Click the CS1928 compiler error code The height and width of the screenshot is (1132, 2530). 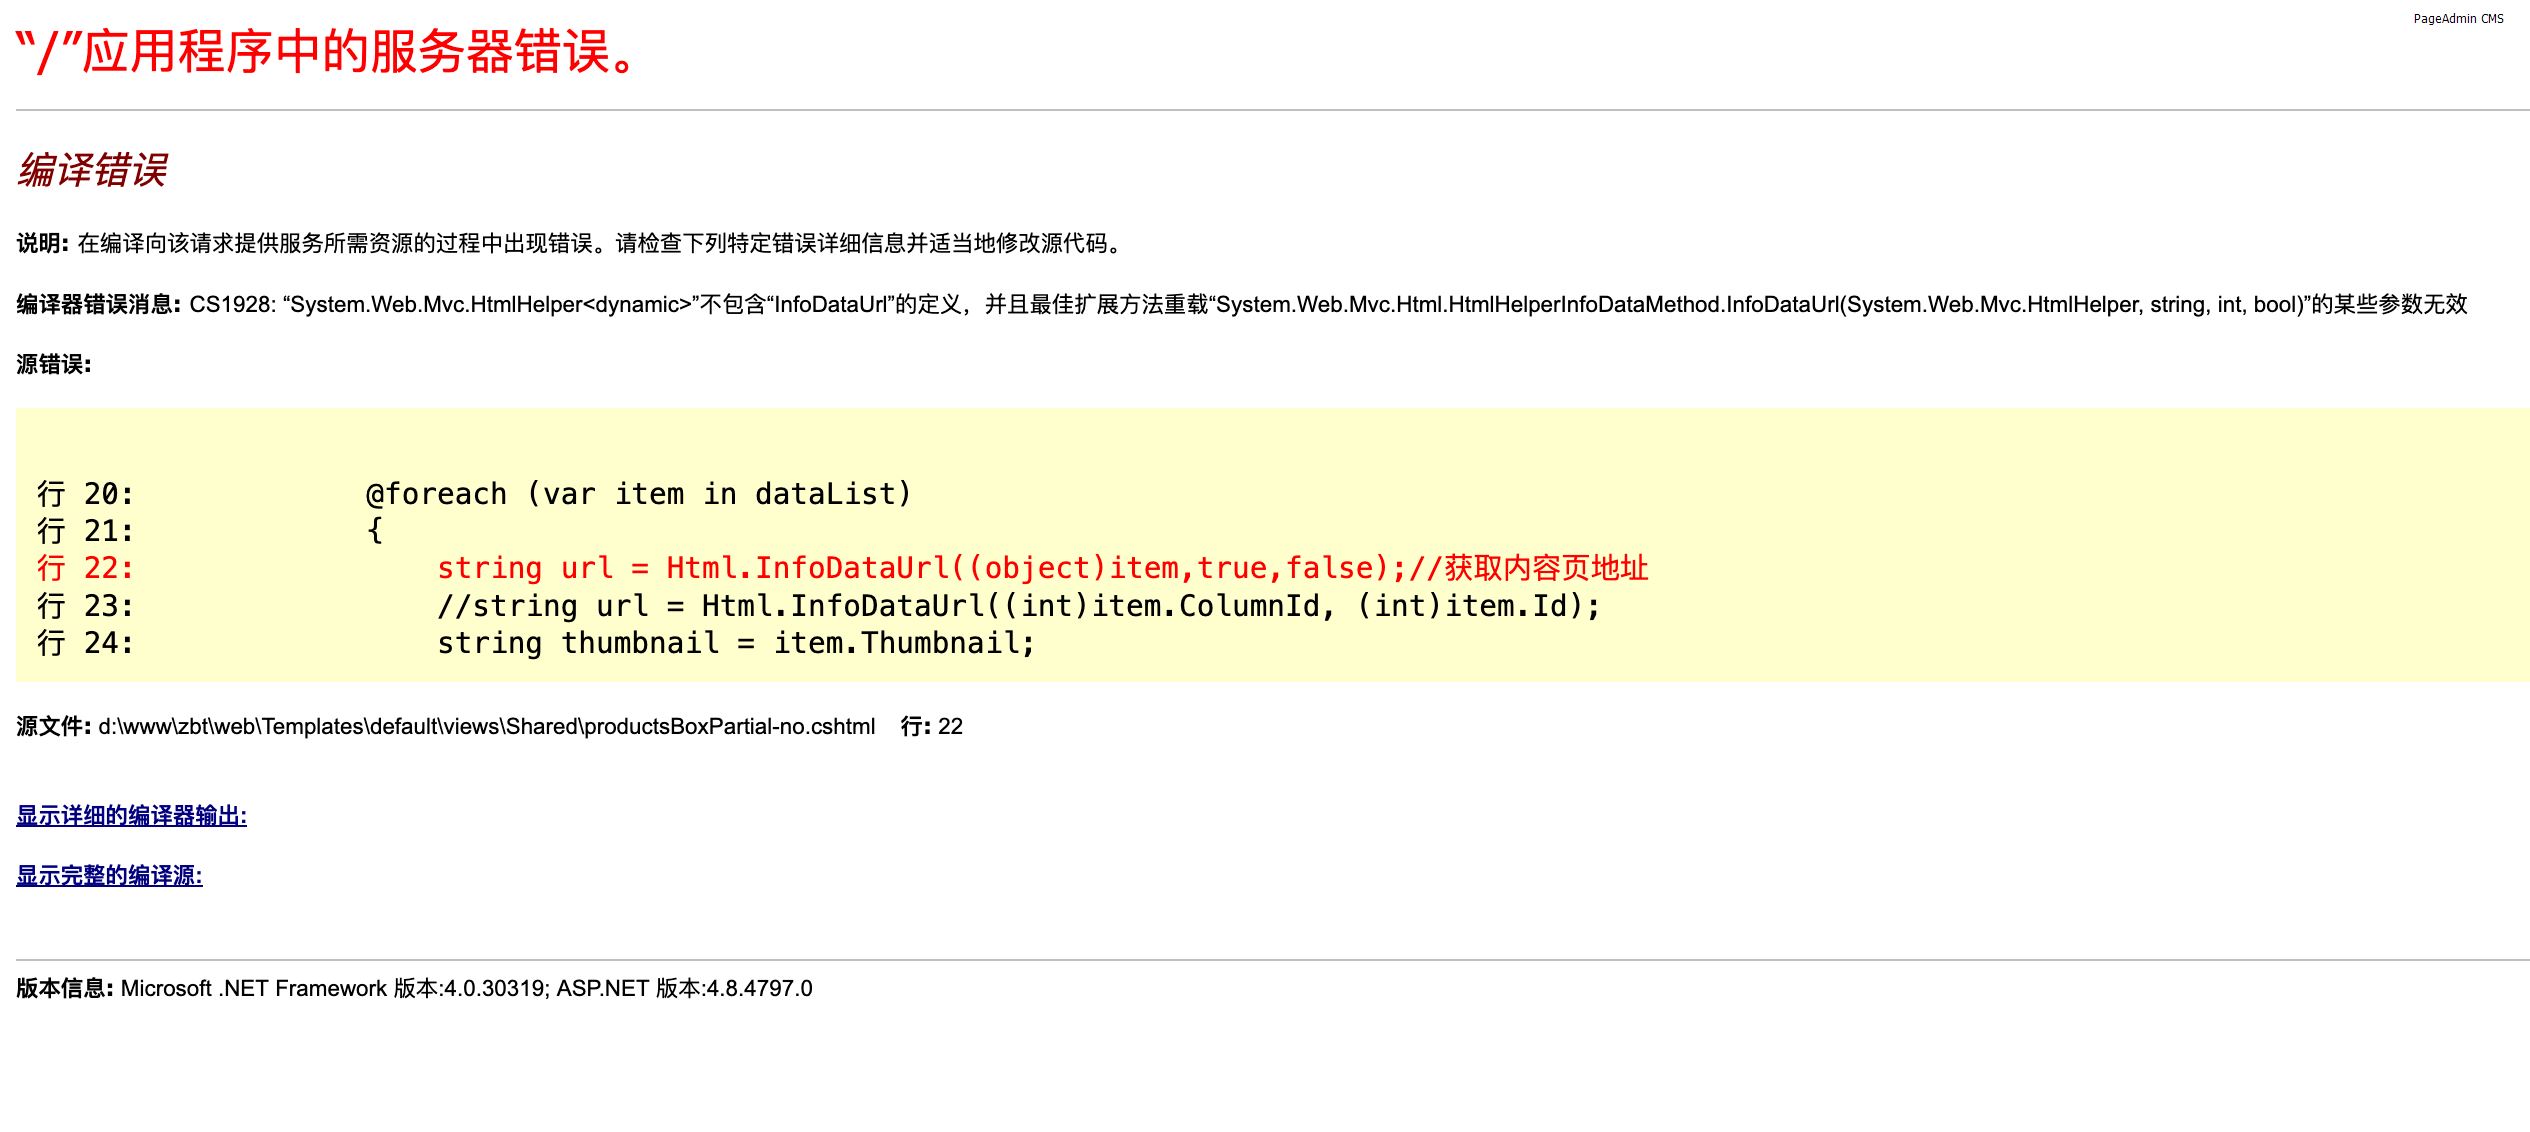tap(231, 305)
